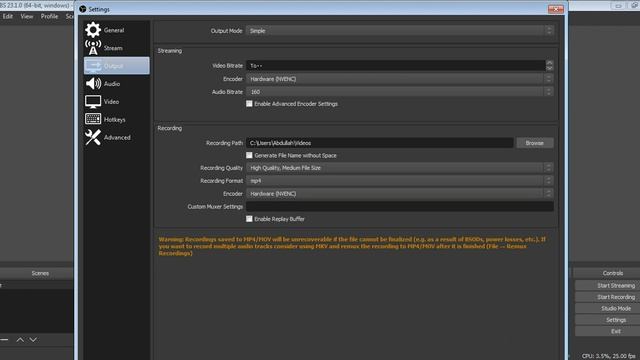Click Browse for recording path
This screenshot has height=360, width=640.
535,143
